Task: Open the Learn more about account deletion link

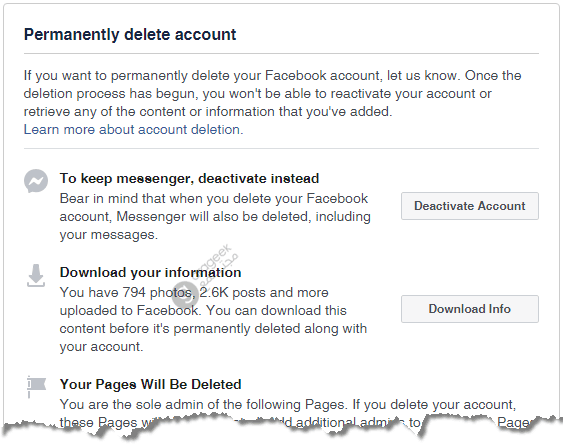Action: (x=133, y=130)
